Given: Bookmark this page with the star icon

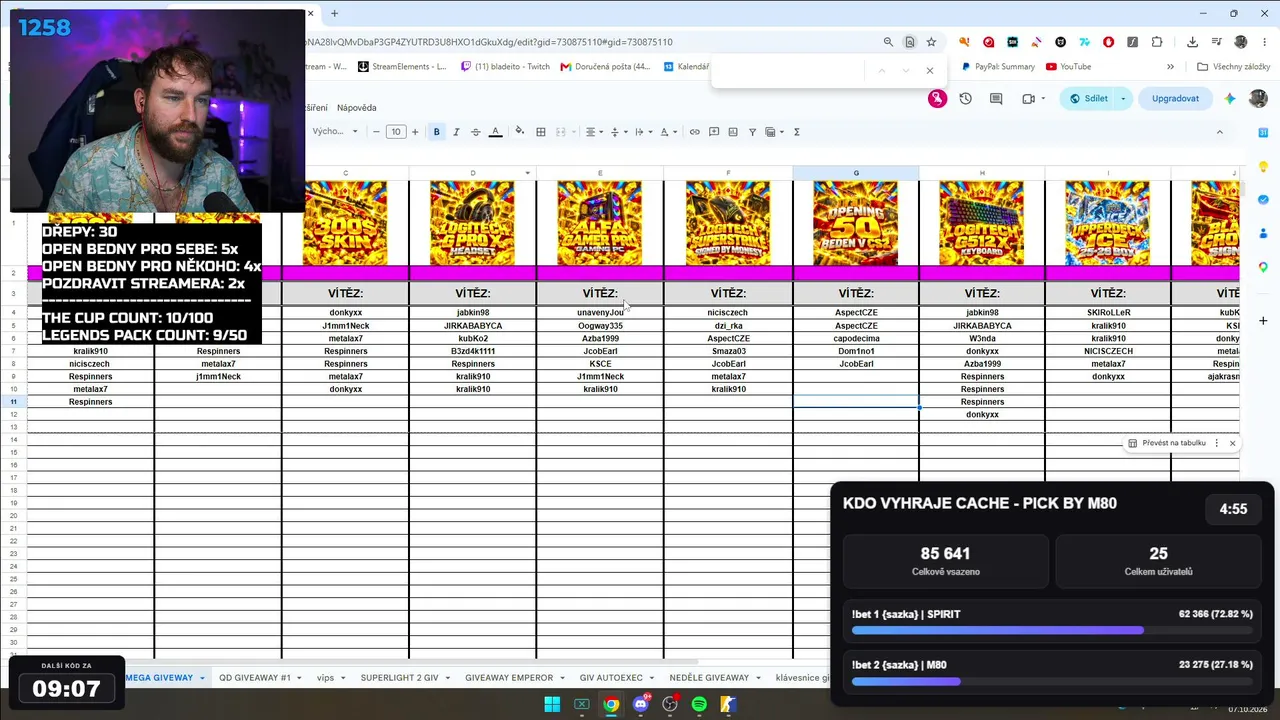Looking at the screenshot, I should [x=931, y=42].
